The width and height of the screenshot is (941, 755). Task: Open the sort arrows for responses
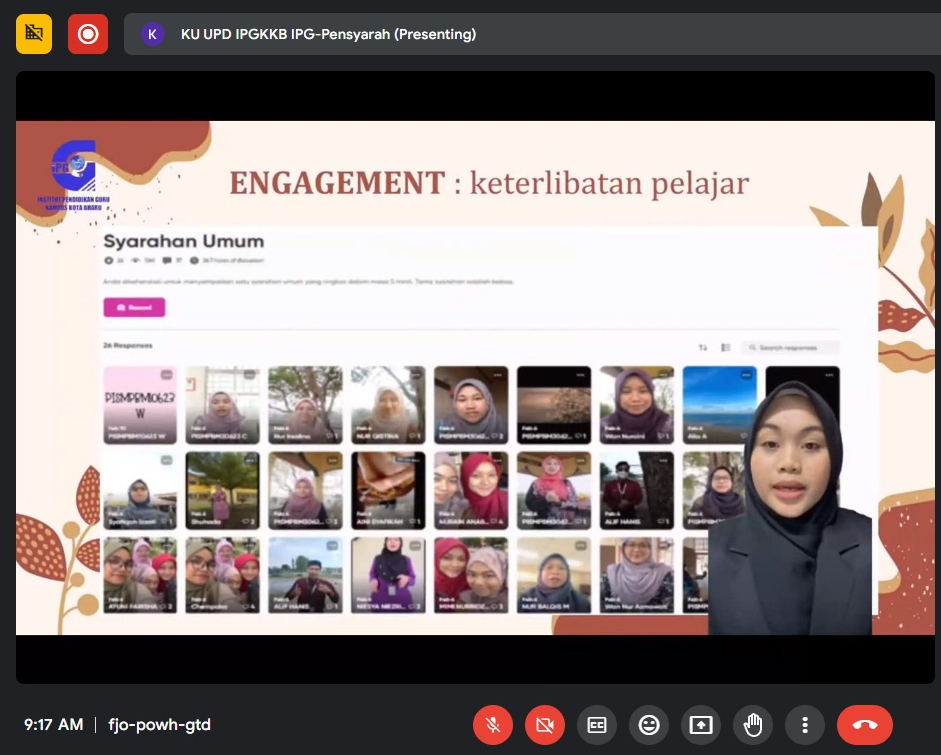tap(702, 347)
